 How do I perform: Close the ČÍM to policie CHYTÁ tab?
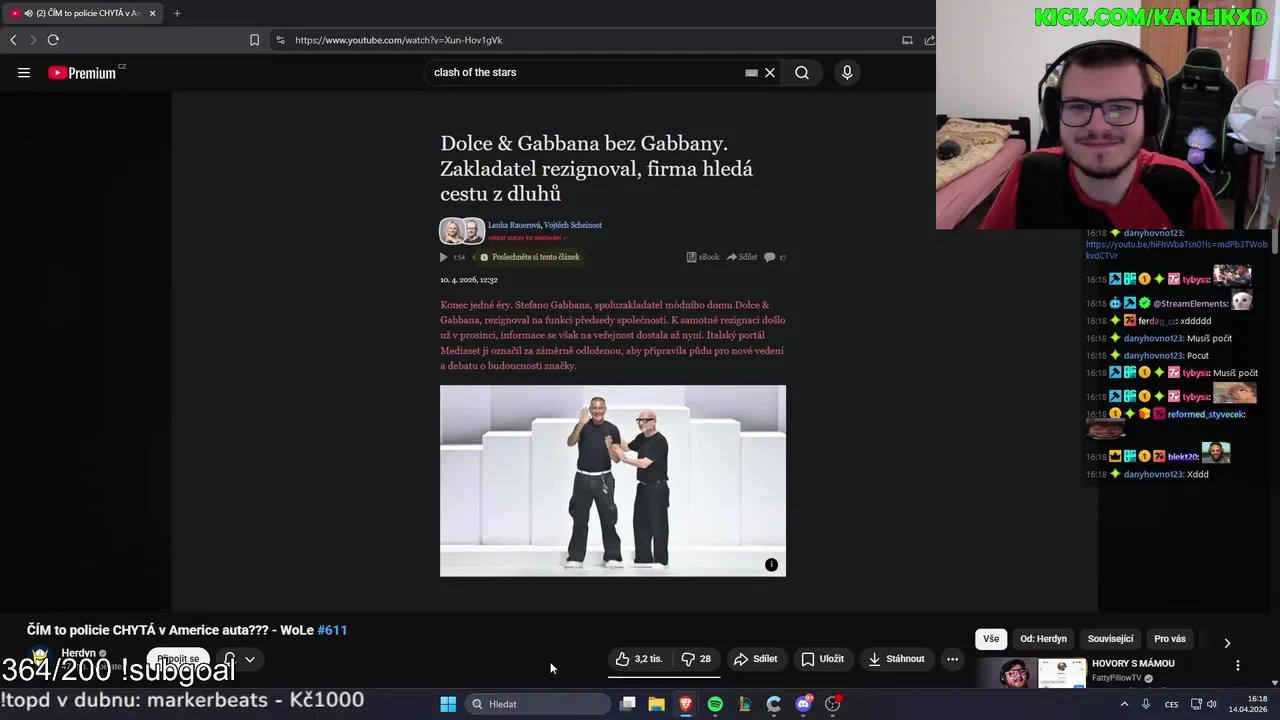tap(153, 13)
